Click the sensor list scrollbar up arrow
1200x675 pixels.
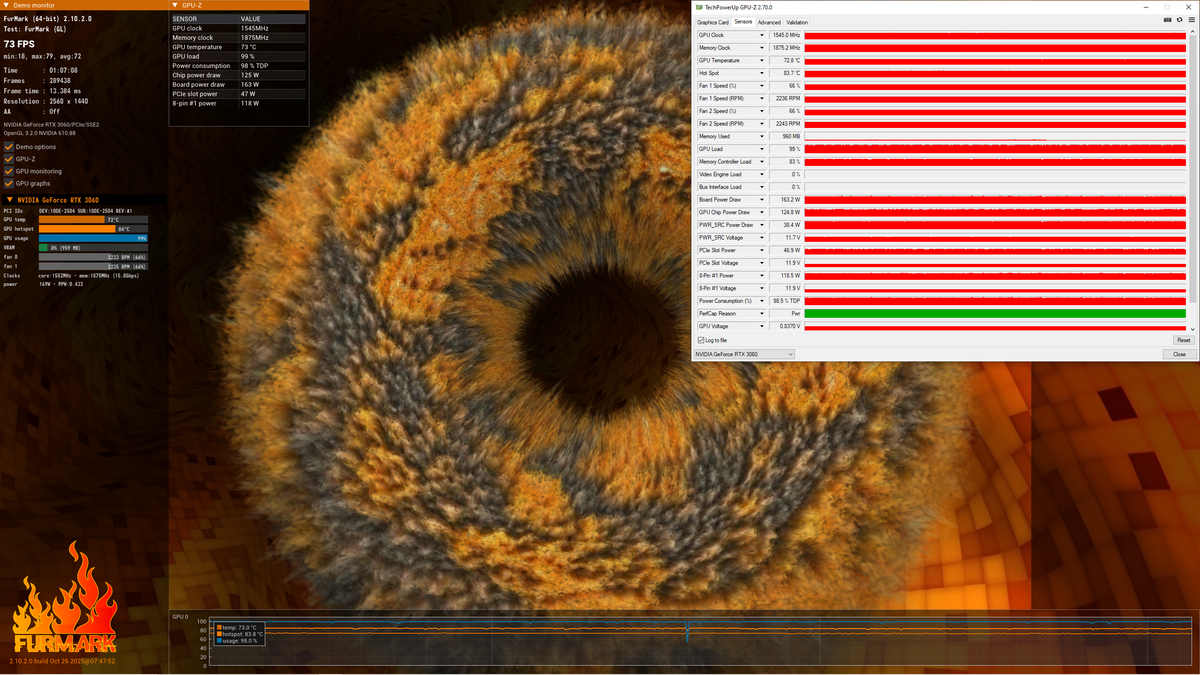(1193, 33)
